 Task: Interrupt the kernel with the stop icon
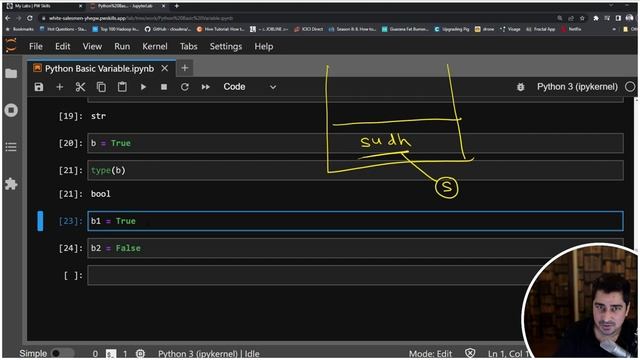pos(164,87)
